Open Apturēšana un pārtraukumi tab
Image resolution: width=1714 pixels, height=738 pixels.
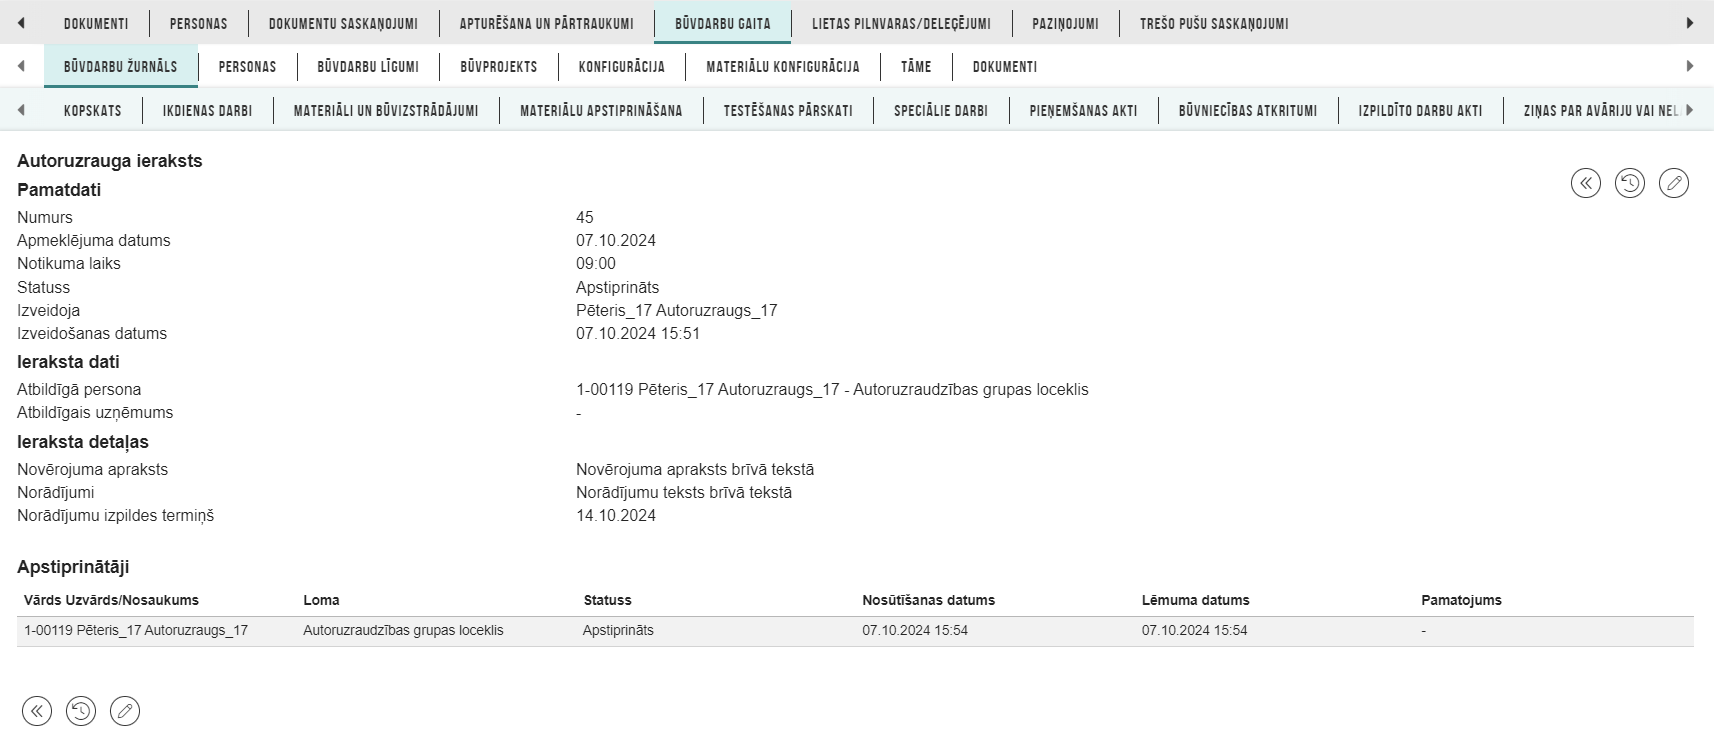point(546,23)
